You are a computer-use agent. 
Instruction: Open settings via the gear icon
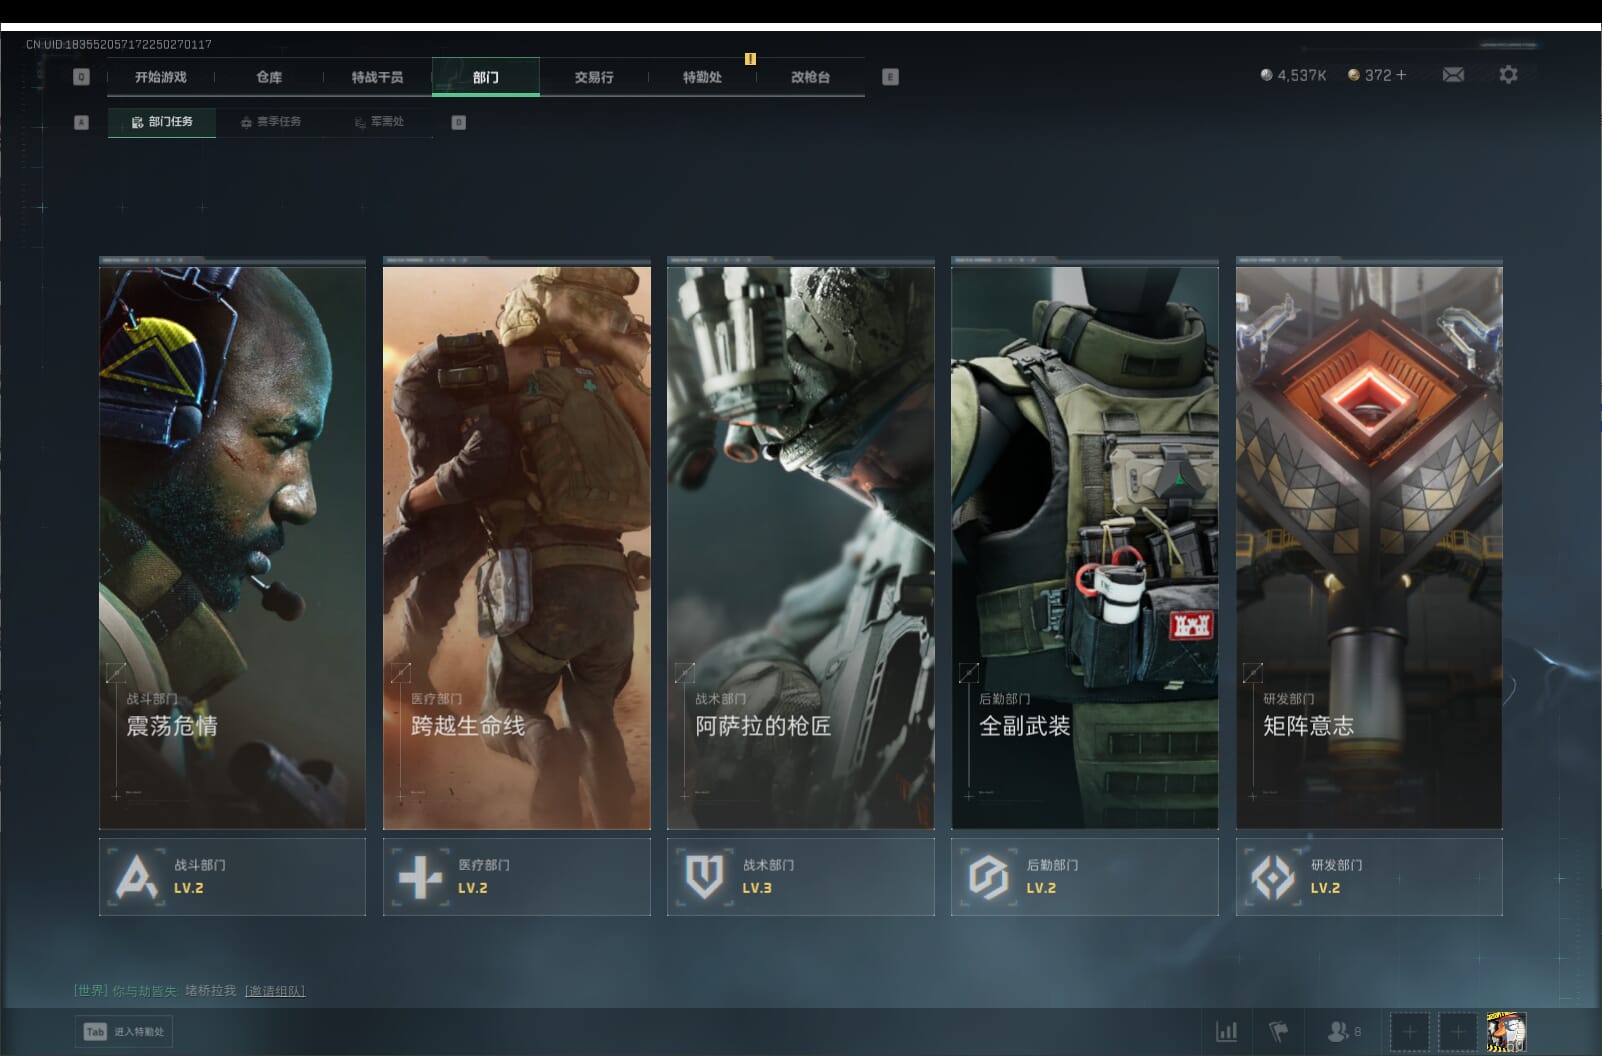click(1508, 75)
